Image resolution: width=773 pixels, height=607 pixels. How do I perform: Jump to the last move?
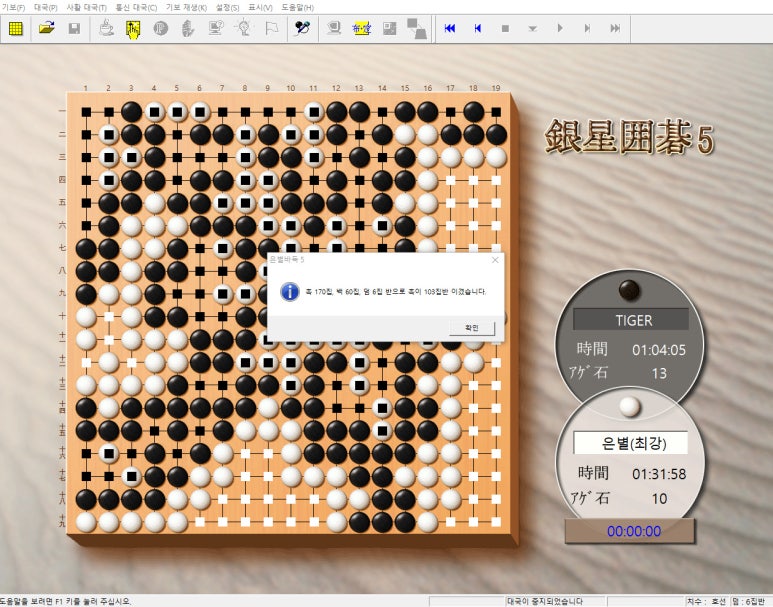(615, 29)
